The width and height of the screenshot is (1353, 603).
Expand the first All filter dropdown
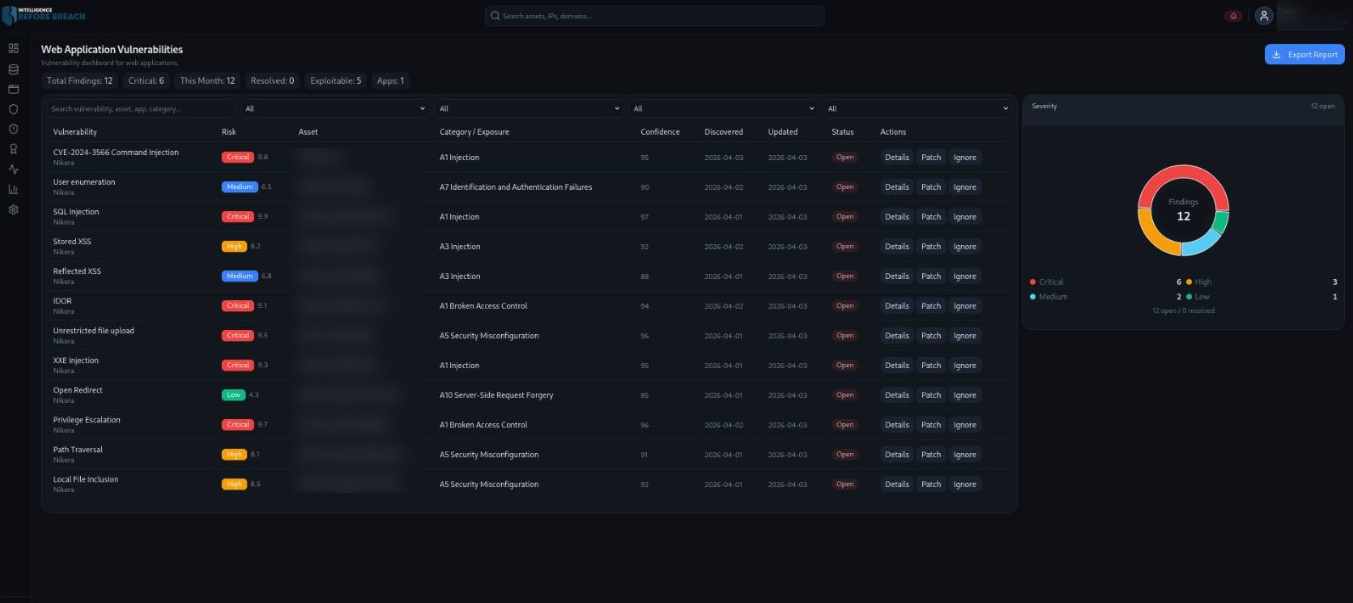(335, 108)
